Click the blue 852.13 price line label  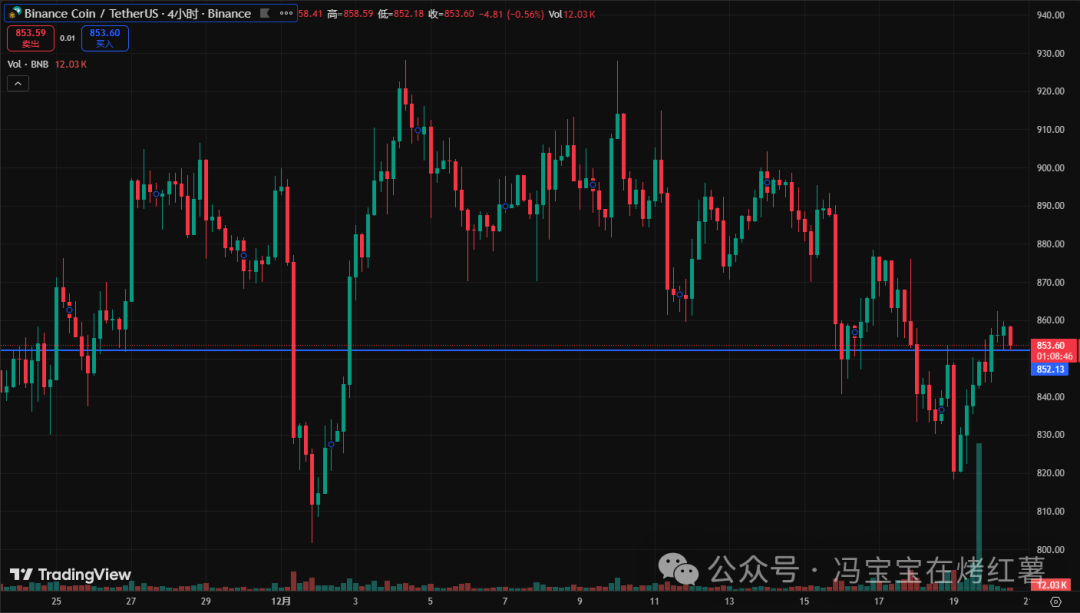(1052, 369)
